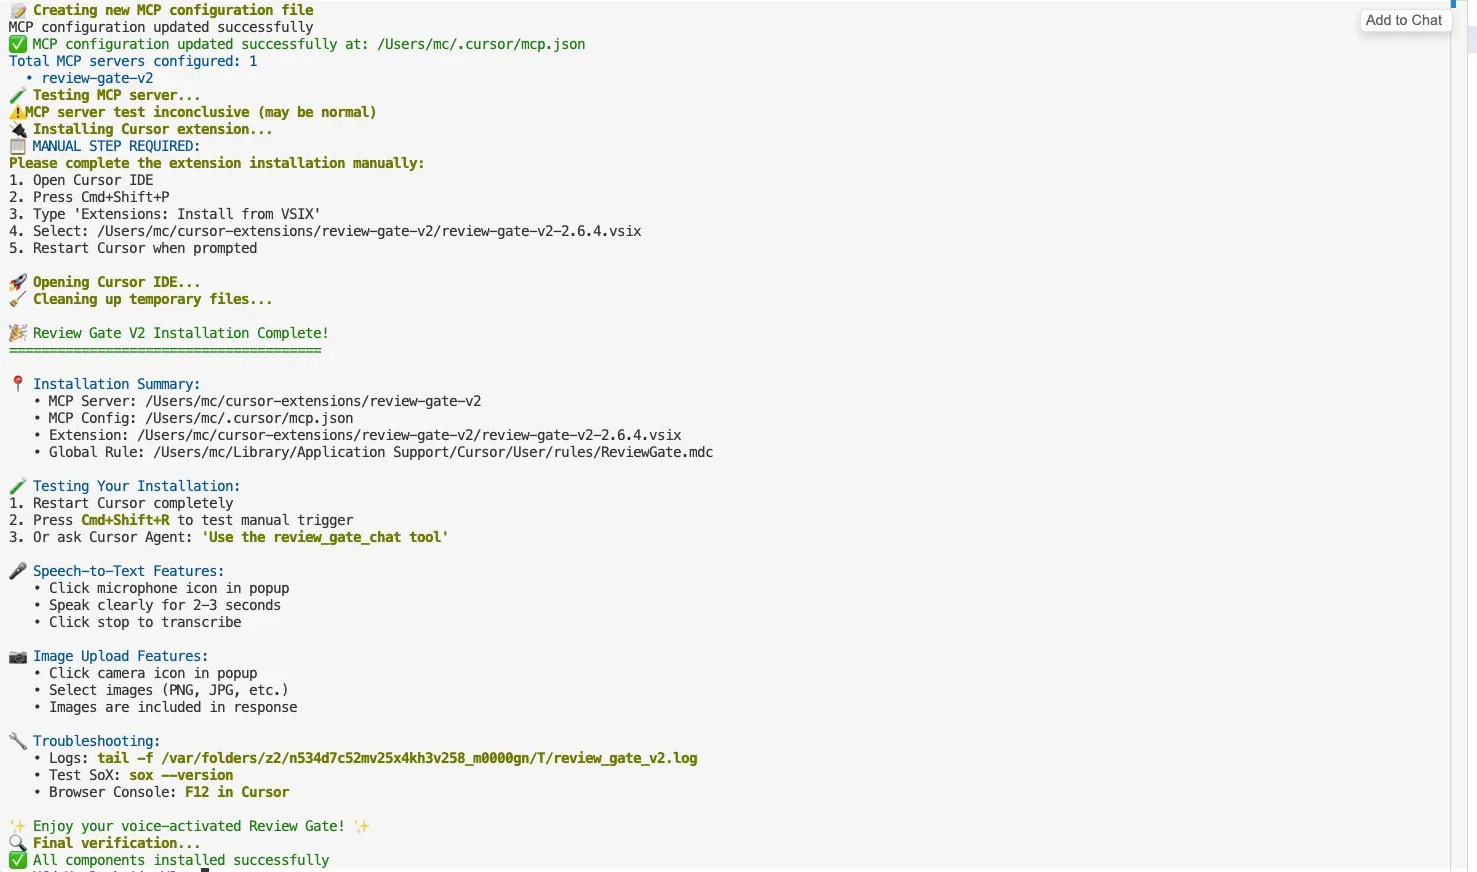Click the 'MCP configuration updated successfully' plain line at top
Viewport: 1477px width, 872px height.
coord(161,27)
